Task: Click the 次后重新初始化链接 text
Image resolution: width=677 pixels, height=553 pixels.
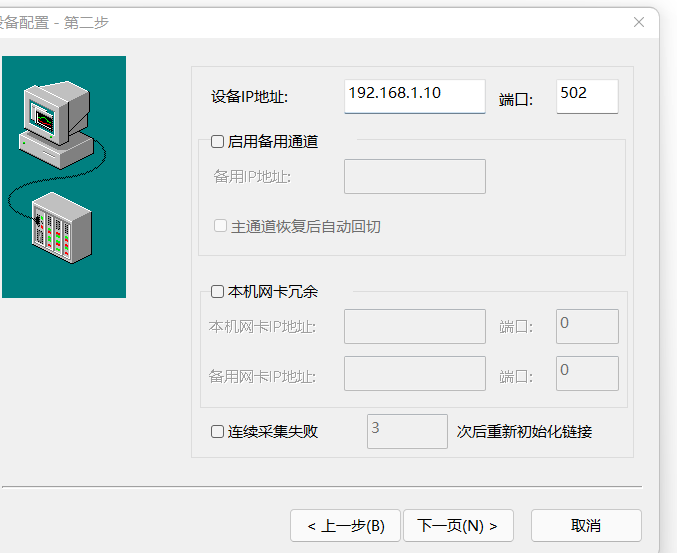Action: [x=524, y=431]
